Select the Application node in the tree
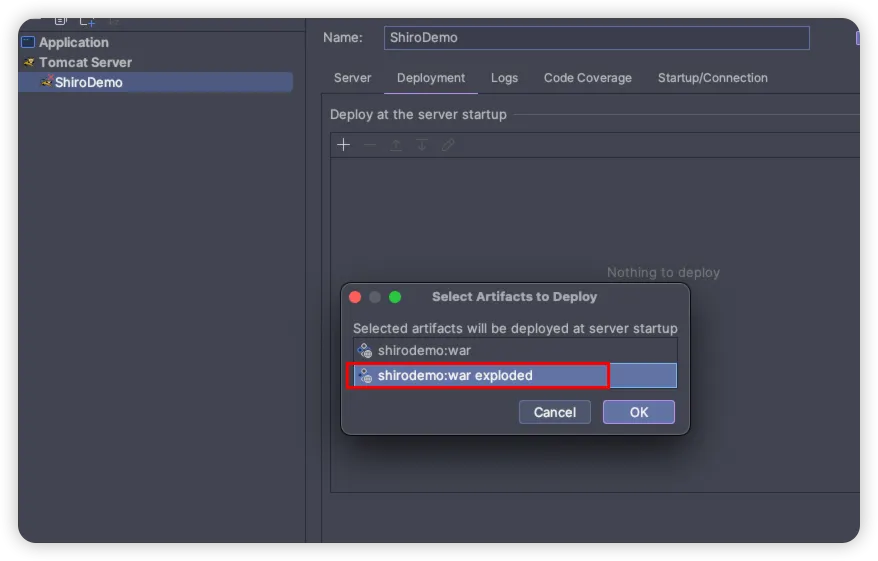 (73, 42)
